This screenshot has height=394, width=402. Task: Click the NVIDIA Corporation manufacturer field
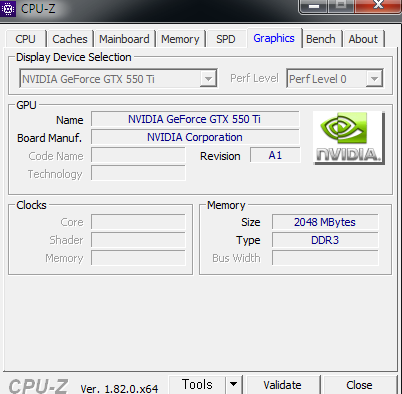195,137
